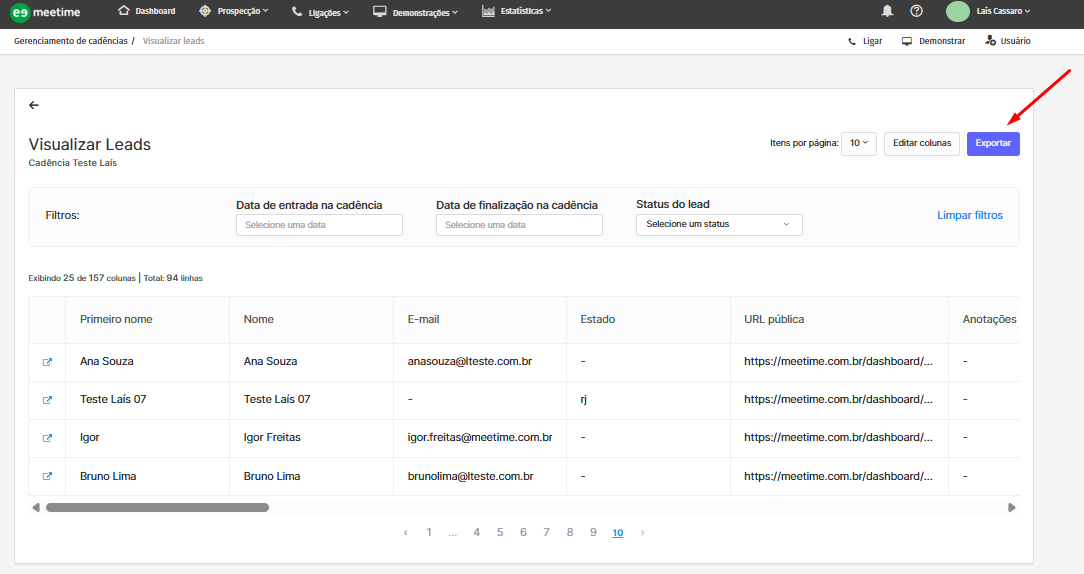1084x574 pixels.
Task: Click the Exportar button
Action: tap(992, 143)
